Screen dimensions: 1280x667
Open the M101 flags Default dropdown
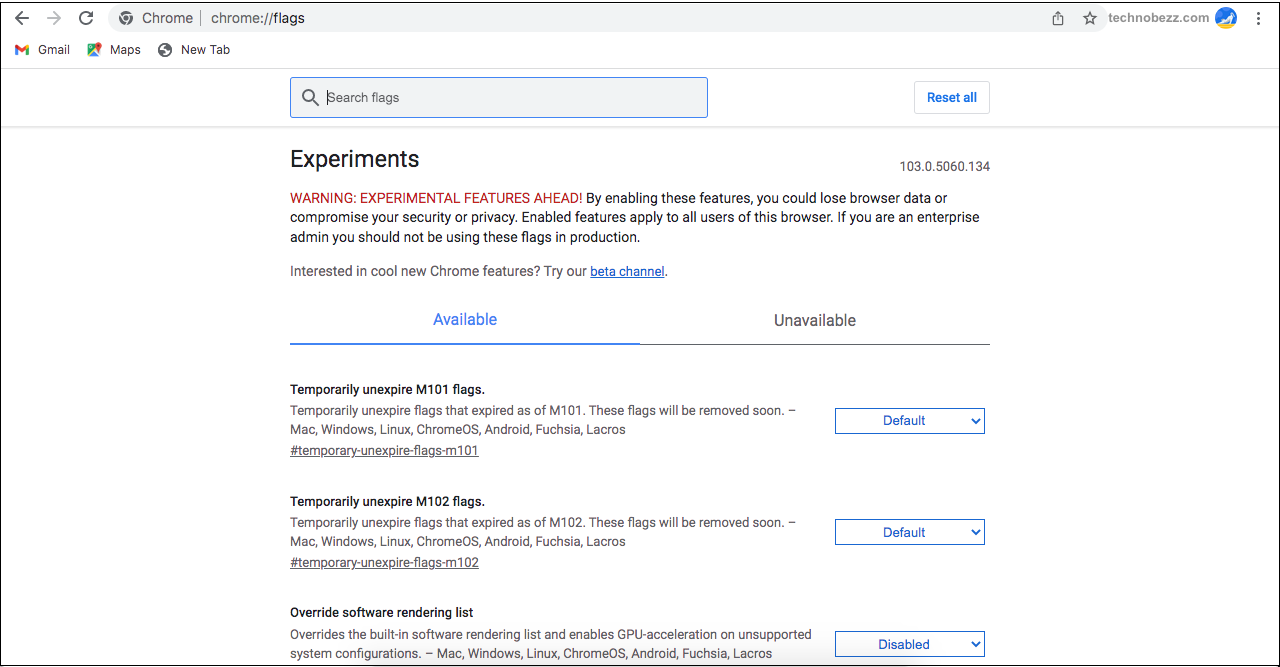coord(910,421)
